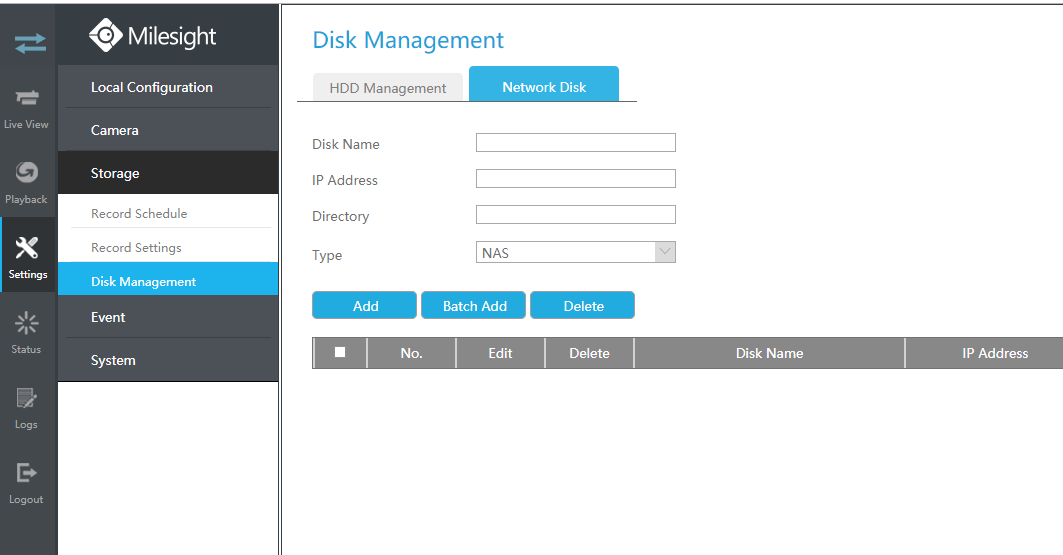Open the Type dropdown showing NAS
1063x555 pixels.
tap(575, 253)
